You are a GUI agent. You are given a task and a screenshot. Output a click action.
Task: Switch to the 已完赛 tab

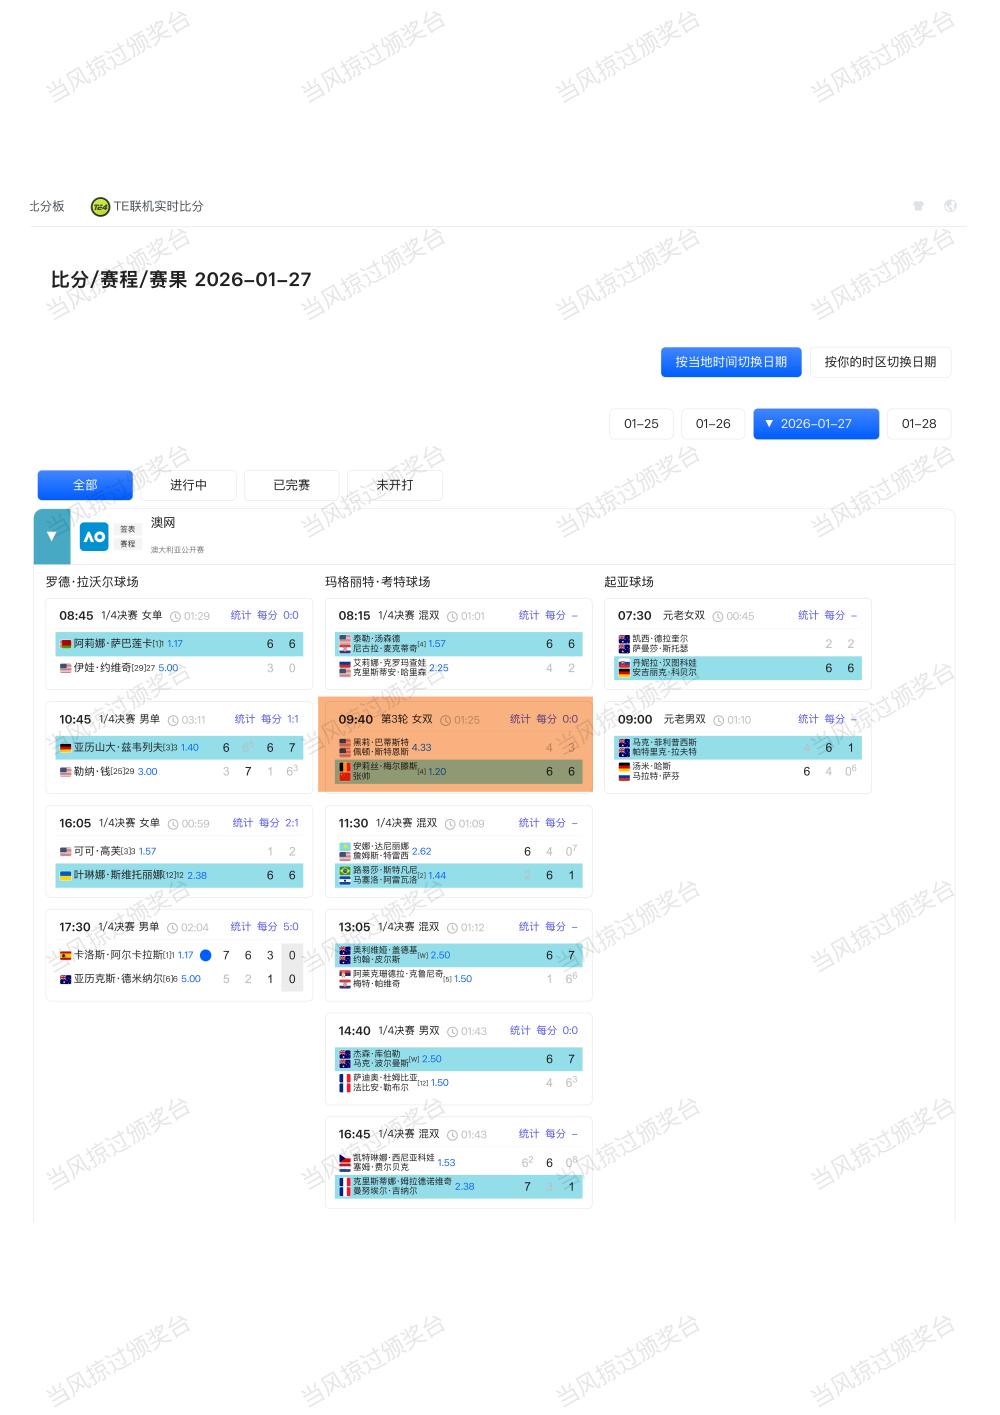tap(291, 485)
